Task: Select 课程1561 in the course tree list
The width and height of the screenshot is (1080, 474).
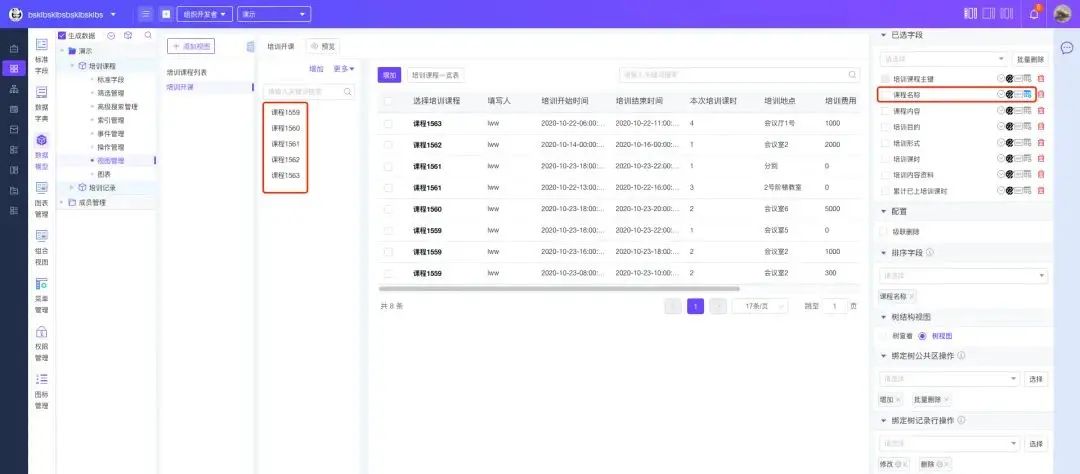Action: [285, 144]
